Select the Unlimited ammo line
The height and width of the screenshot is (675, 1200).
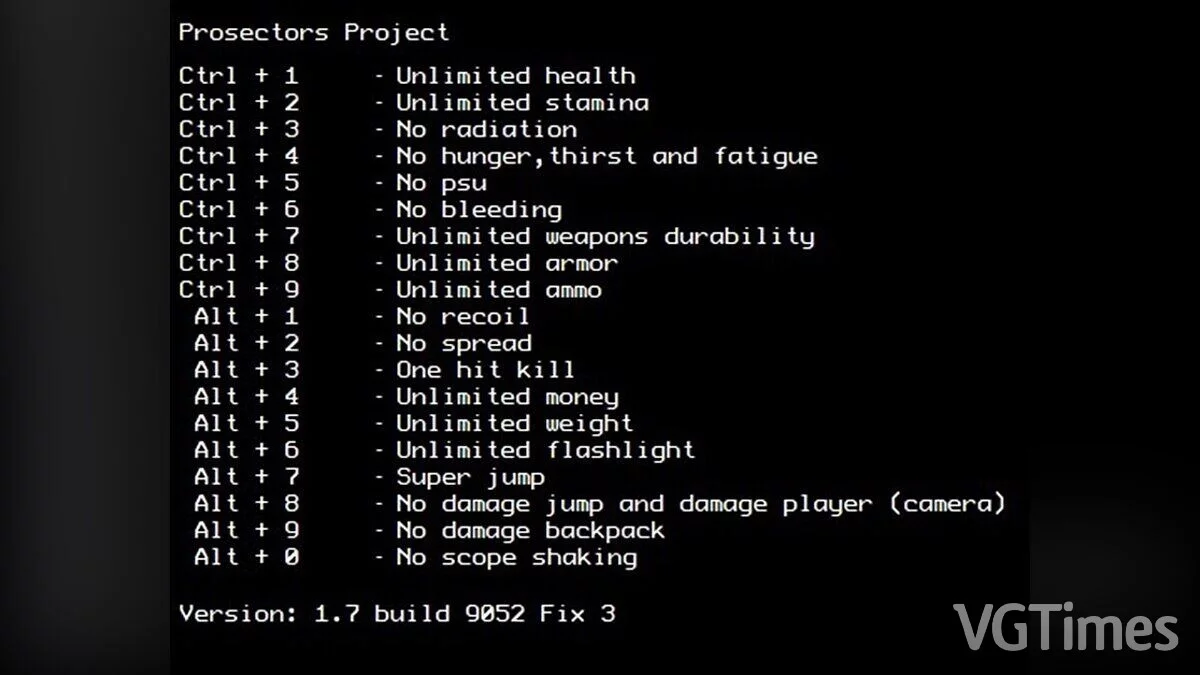(391, 291)
